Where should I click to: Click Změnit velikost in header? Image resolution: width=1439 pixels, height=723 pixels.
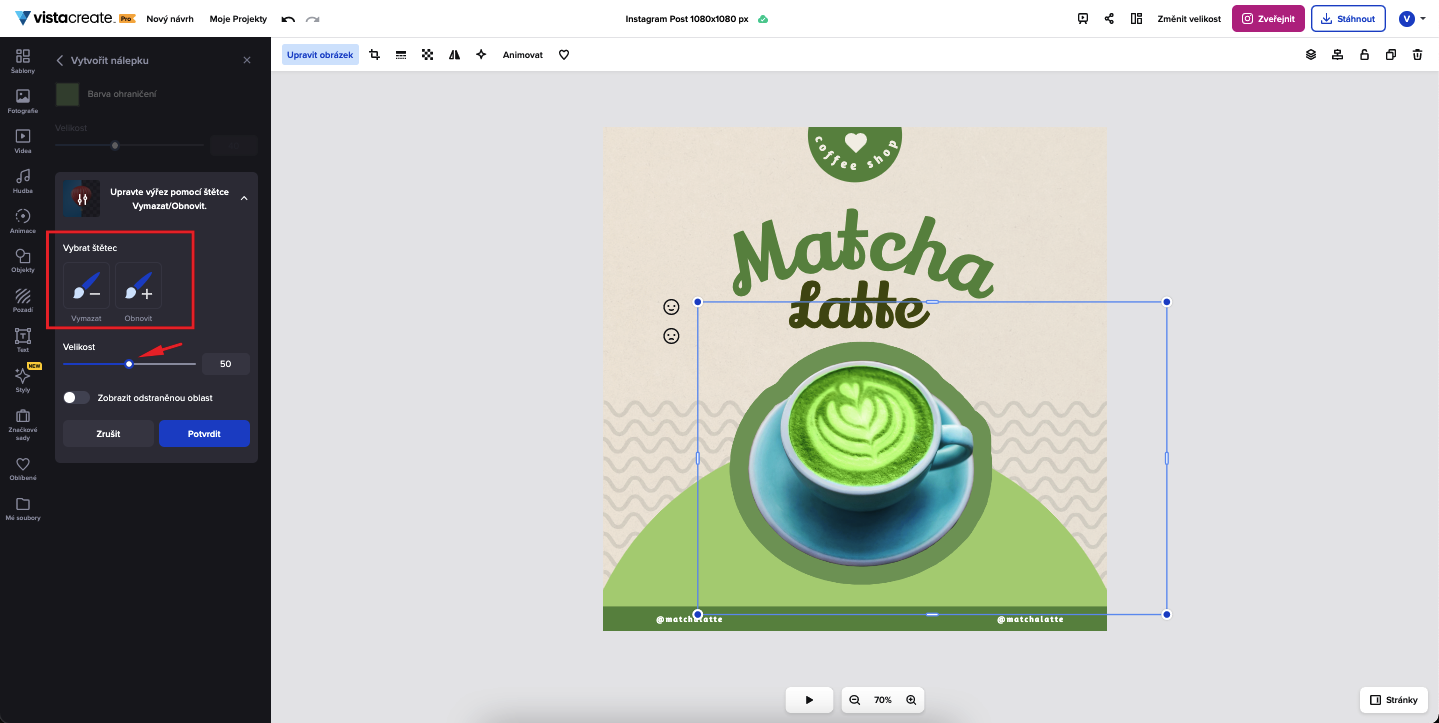(1189, 19)
